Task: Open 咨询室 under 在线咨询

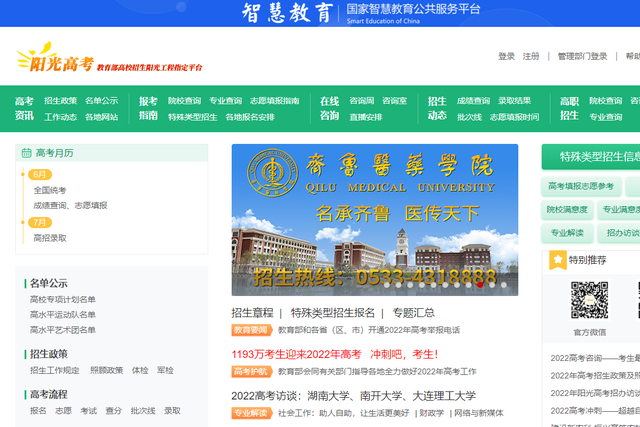Action: [x=394, y=101]
